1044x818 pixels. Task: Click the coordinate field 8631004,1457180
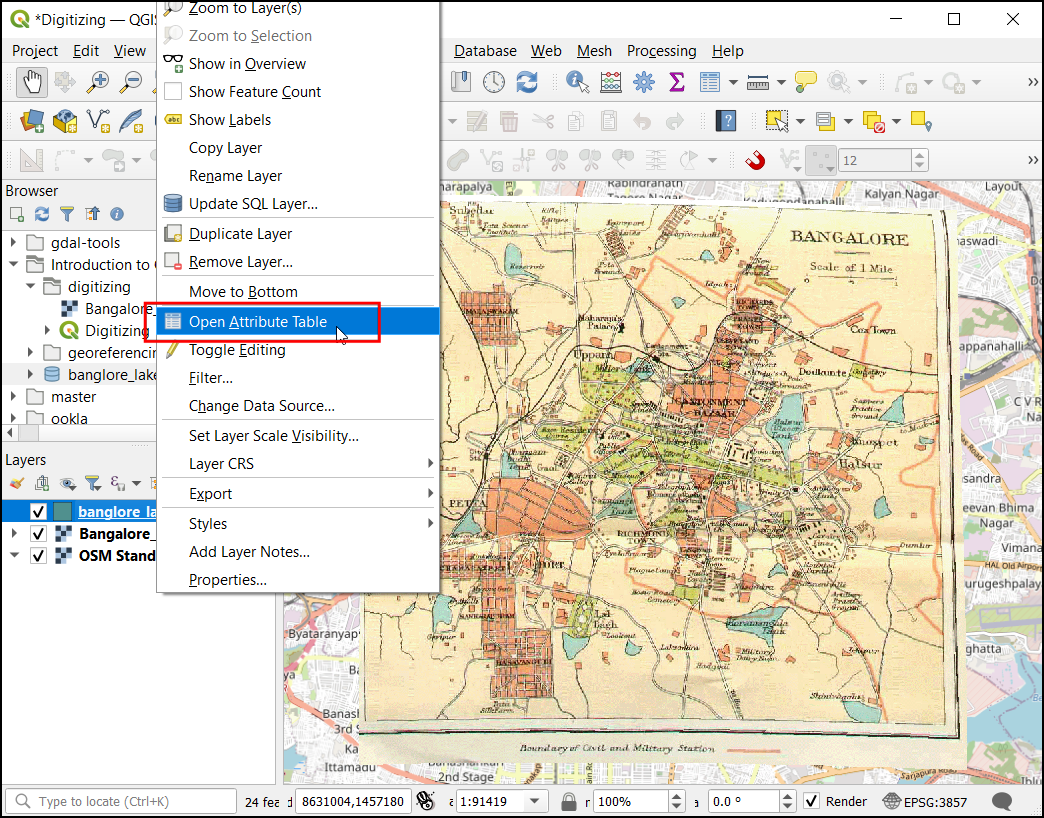[x=353, y=801]
